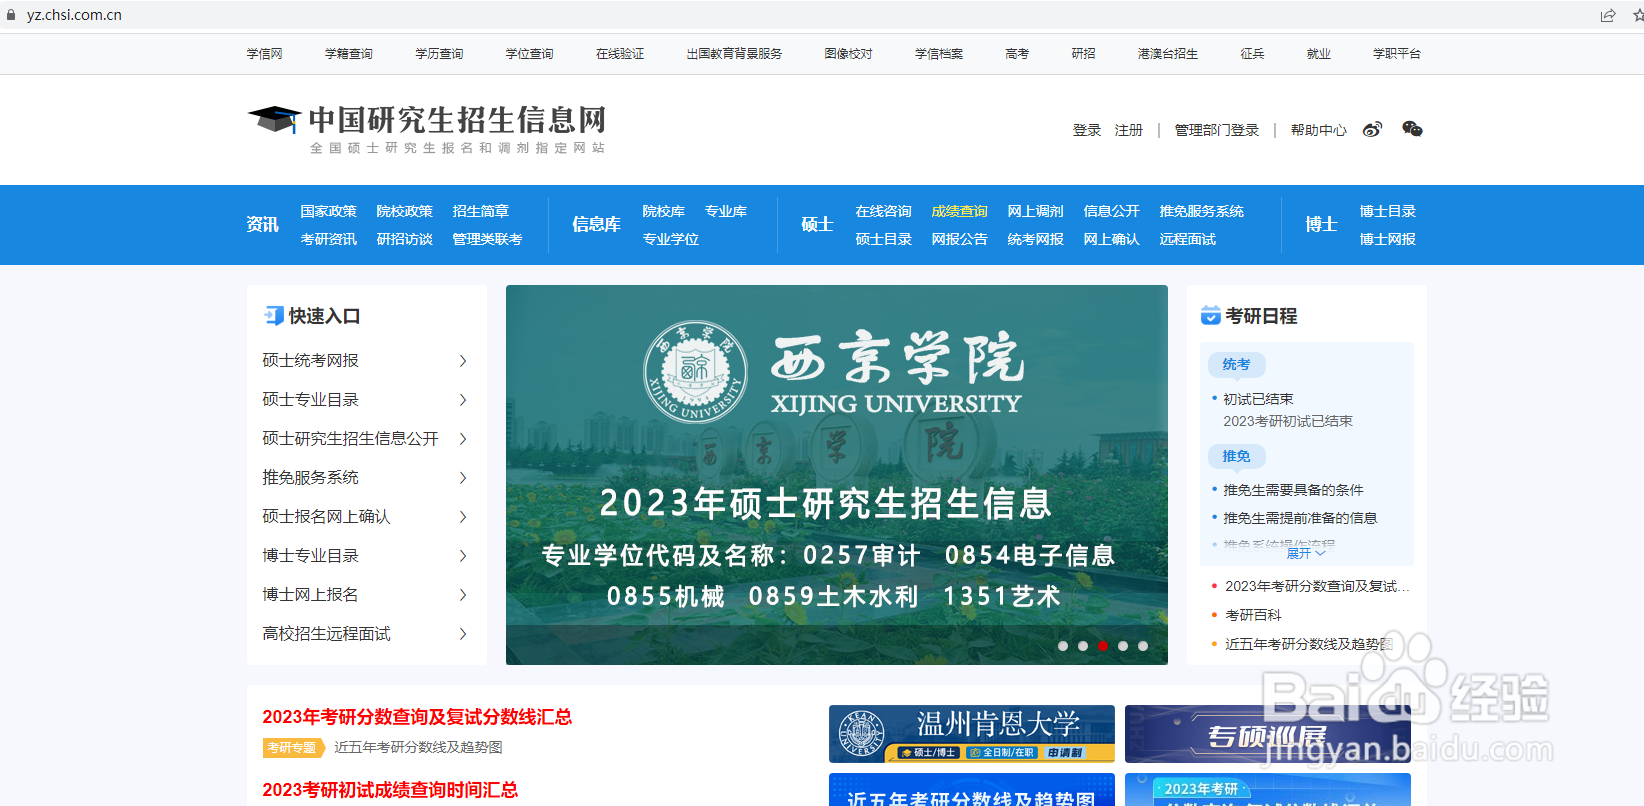Expand 硕士研究生招生信息公开 chevron arrow
The width and height of the screenshot is (1644, 806).
(x=463, y=439)
